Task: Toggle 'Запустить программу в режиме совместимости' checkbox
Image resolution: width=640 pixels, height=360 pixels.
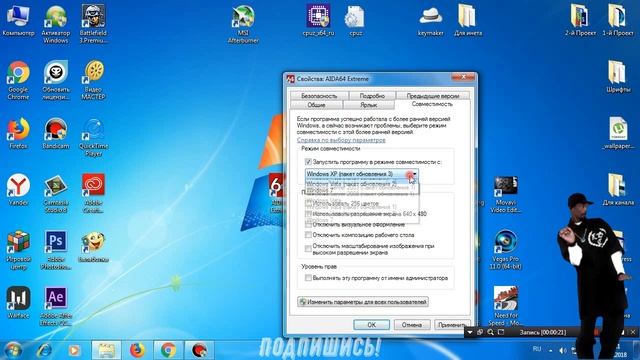Action: (308, 162)
